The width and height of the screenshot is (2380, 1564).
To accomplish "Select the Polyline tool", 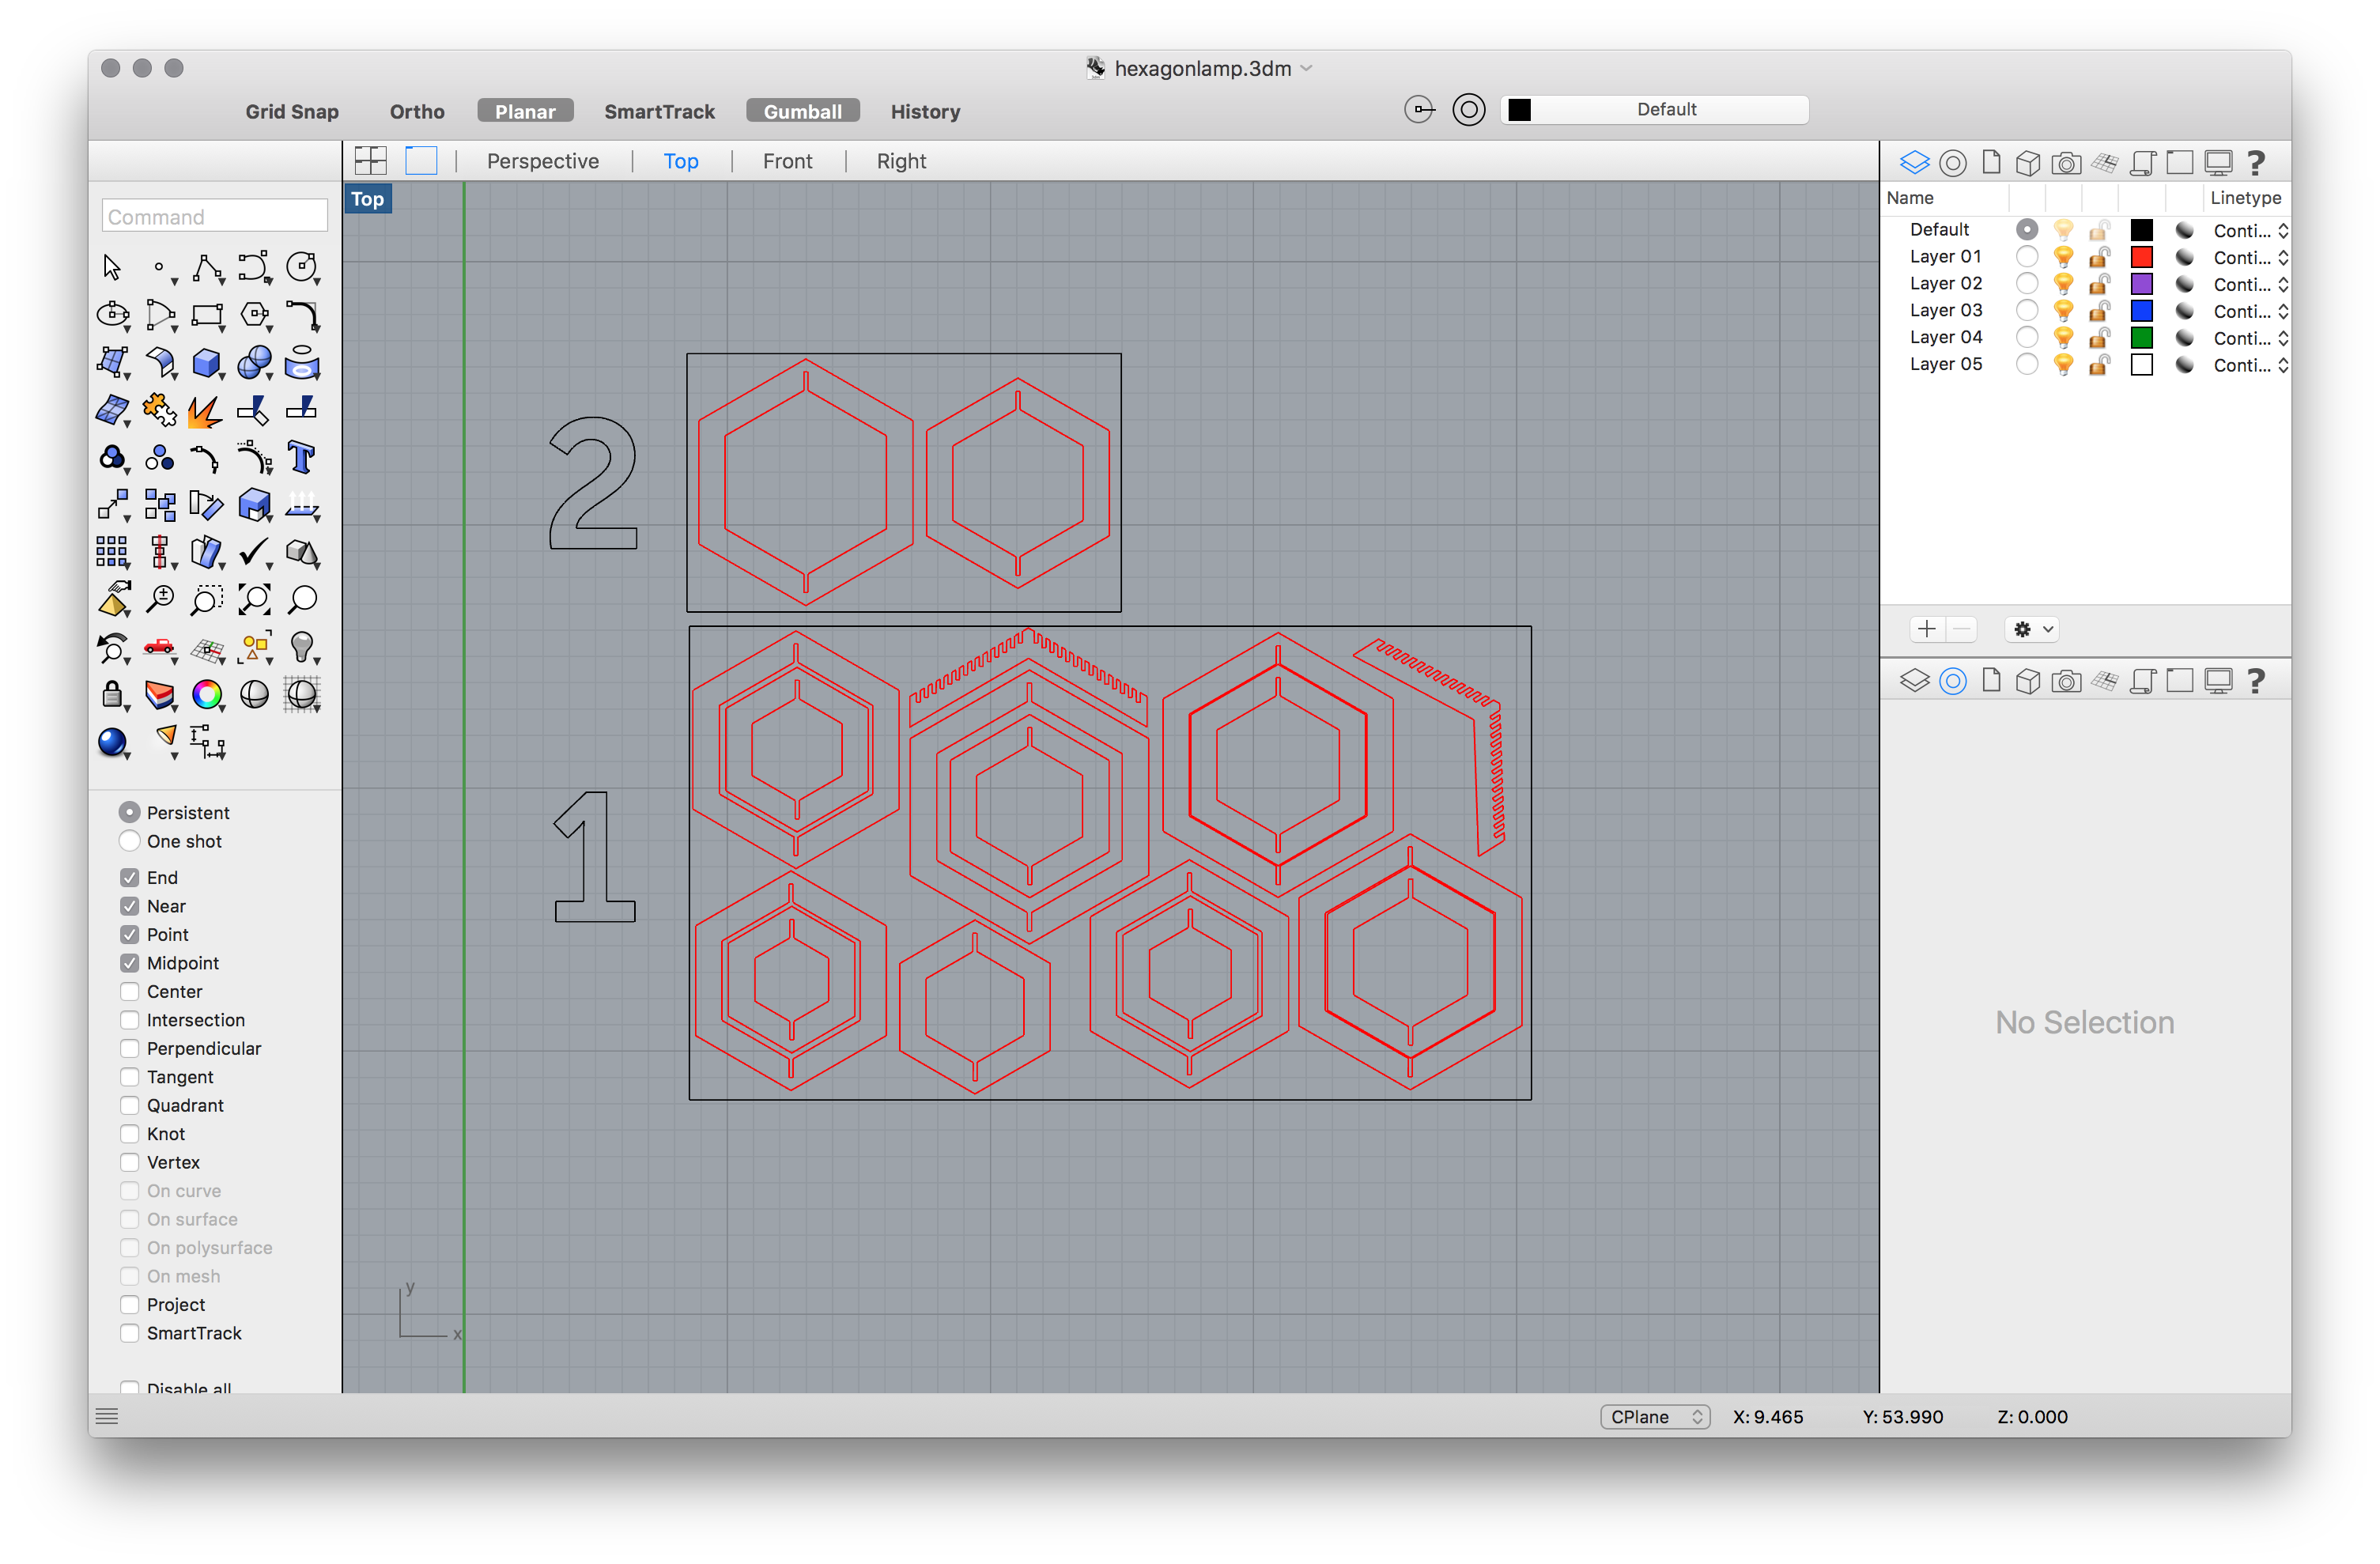I will pos(207,267).
